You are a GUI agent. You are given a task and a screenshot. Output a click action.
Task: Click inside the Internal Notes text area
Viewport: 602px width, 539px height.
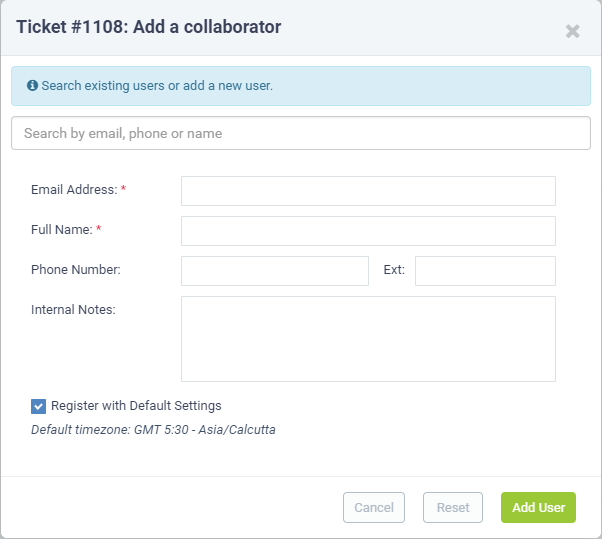tap(368, 339)
